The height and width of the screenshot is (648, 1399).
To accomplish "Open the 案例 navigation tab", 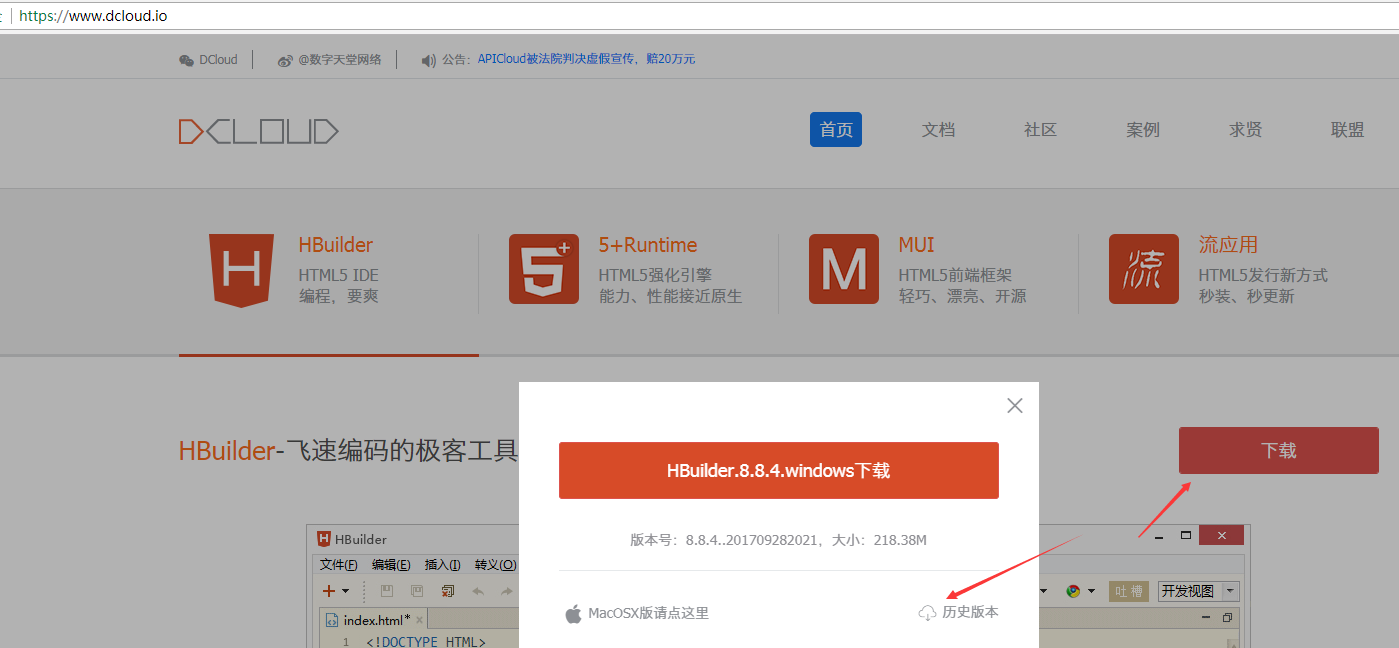I will tap(1143, 130).
